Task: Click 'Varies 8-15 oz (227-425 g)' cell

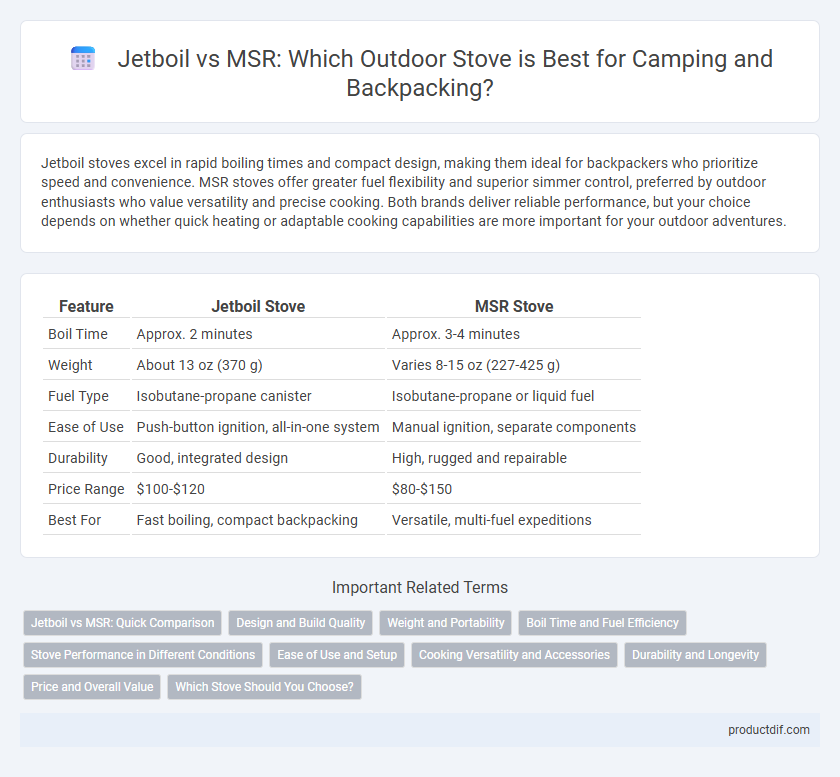Action: click(x=514, y=365)
